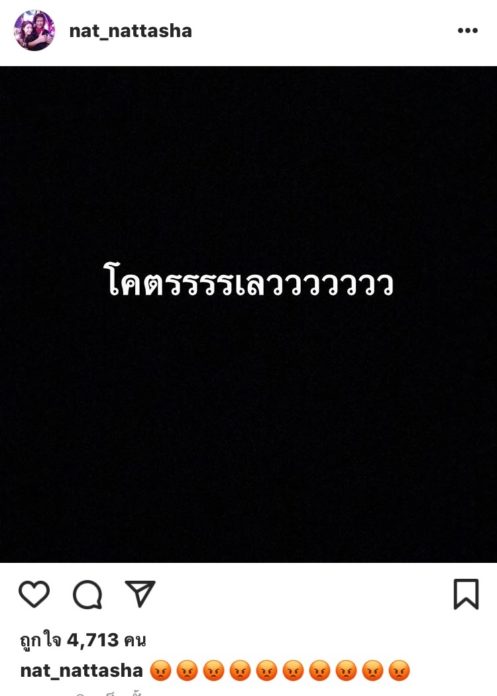Viewport: 497px width, 696px height.
Task: Click the fifth angry emoji in caption
Action: 267,671
